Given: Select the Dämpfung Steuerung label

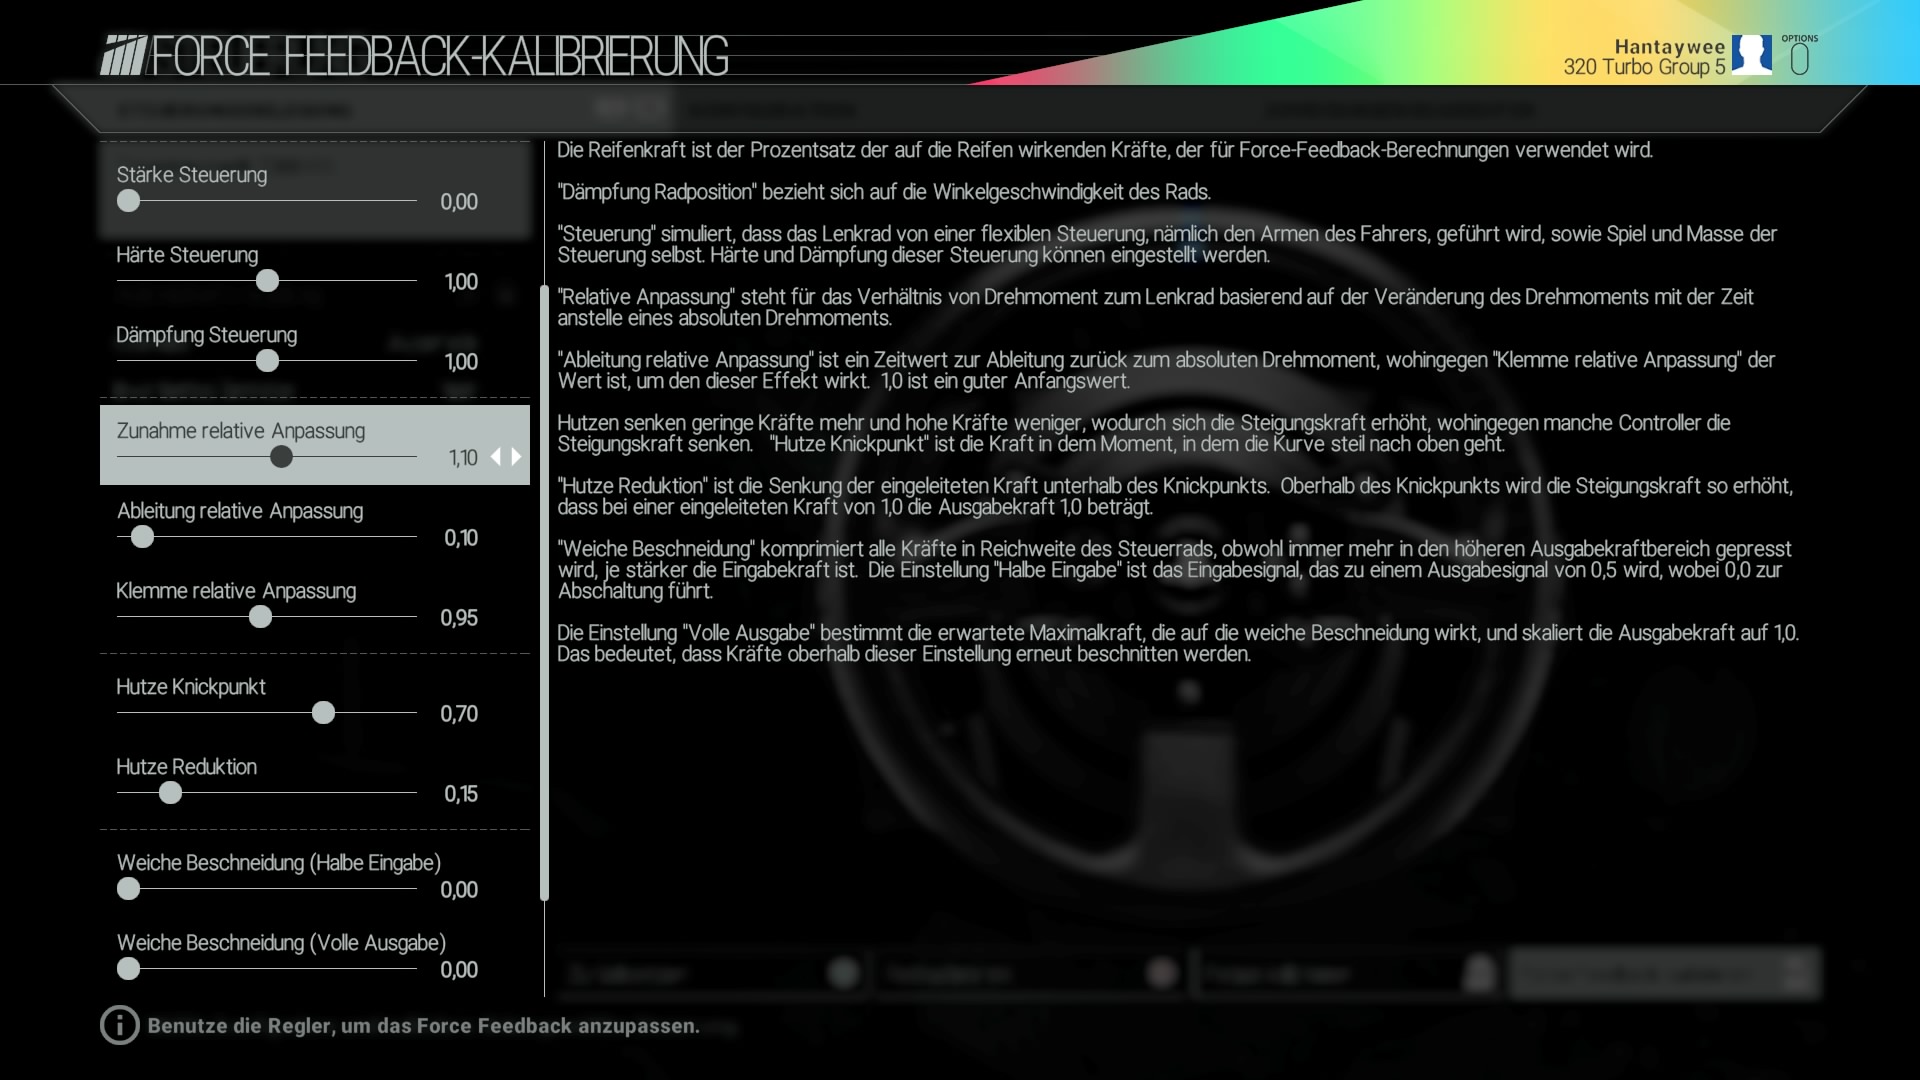Looking at the screenshot, I should (206, 335).
